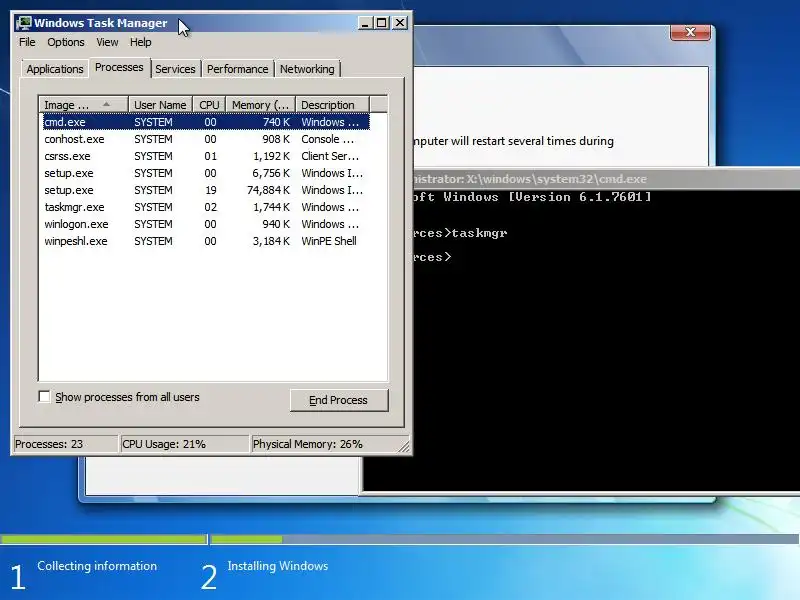Viewport: 800px width, 600px height.
Task: Sort by the Description column header
Action: (x=332, y=105)
